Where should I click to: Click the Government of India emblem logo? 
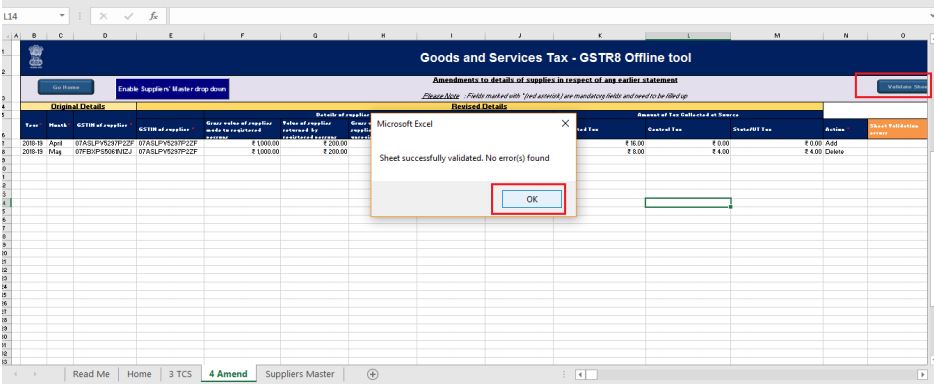[x=36, y=58]
